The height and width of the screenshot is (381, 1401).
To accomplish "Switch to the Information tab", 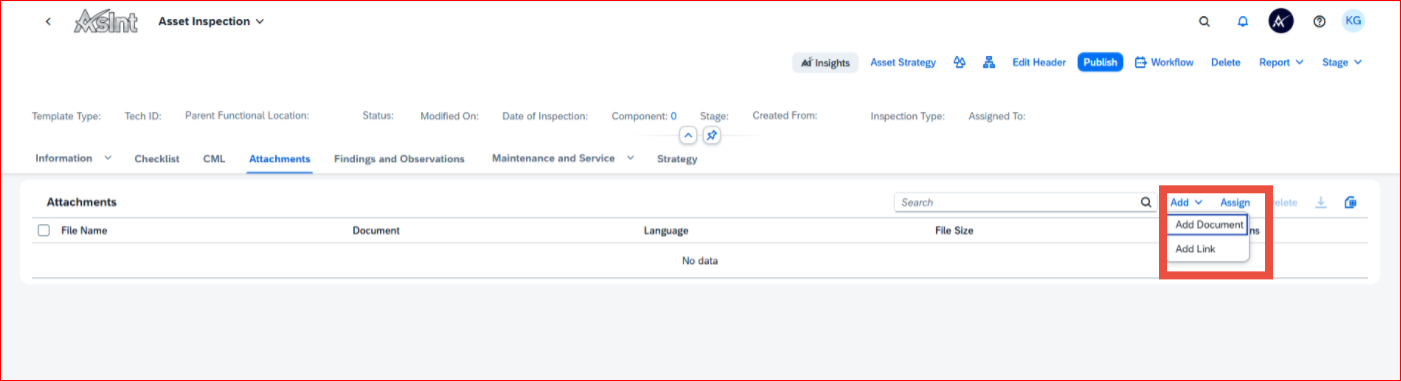I will point(64,158).
